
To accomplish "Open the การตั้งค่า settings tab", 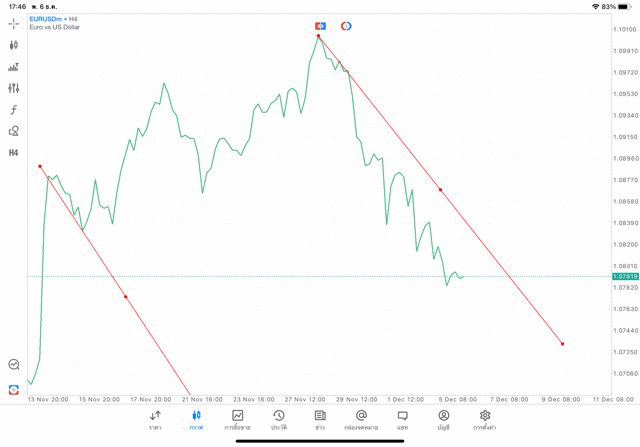I will click(485, 420).
